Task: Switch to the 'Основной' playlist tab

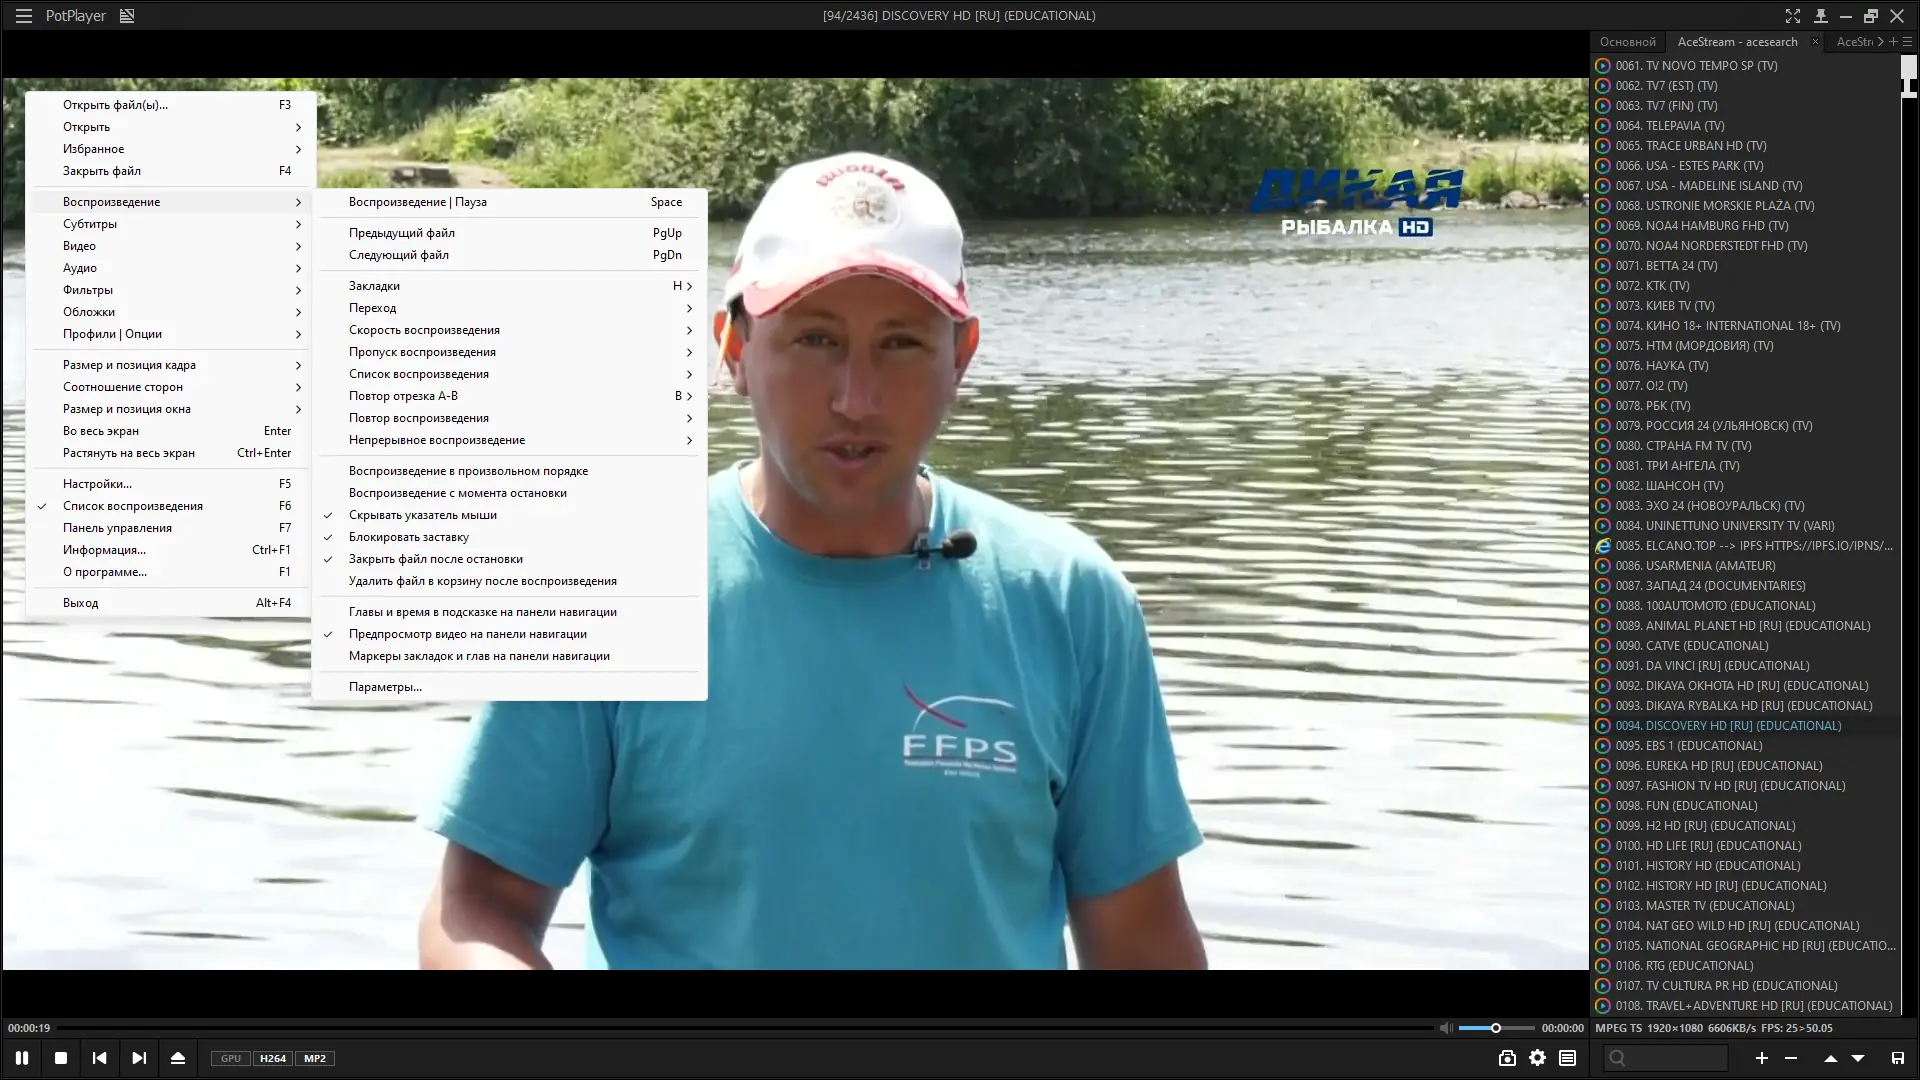Action: [1627, 42]
